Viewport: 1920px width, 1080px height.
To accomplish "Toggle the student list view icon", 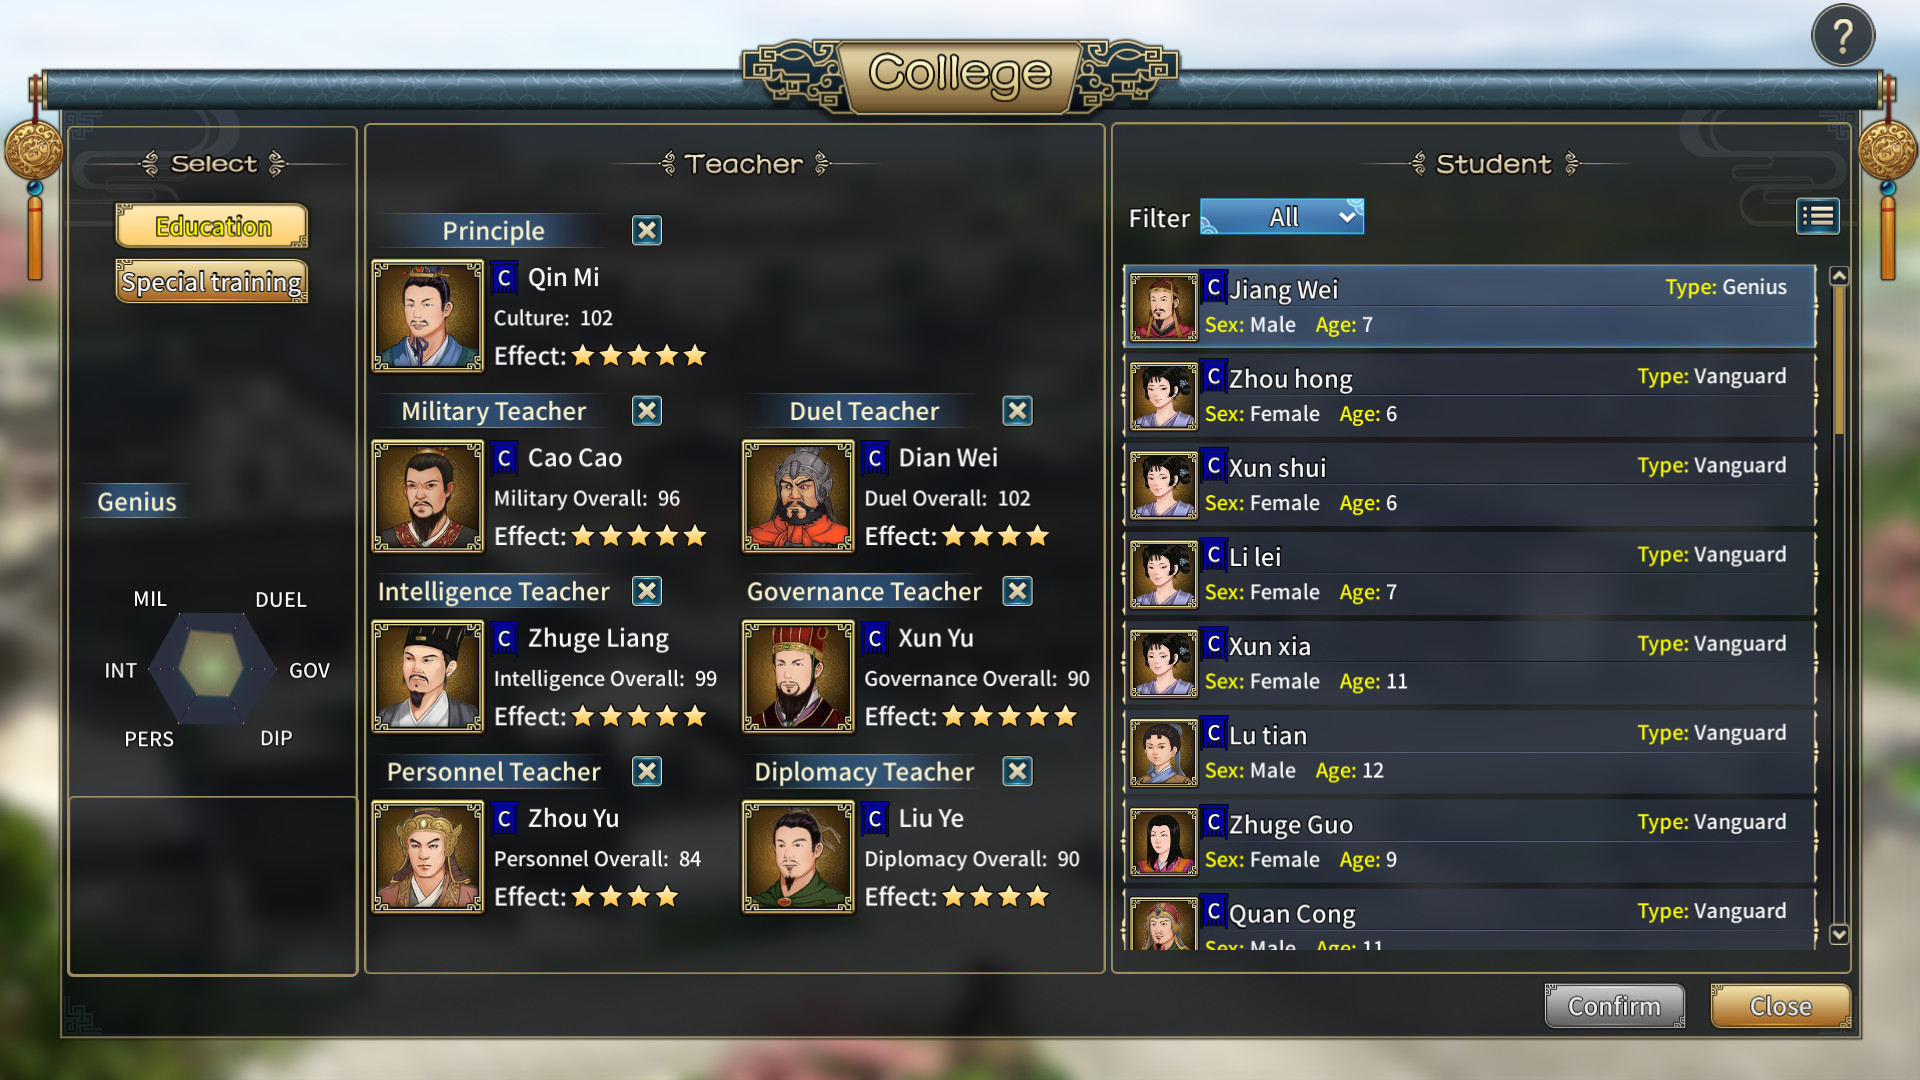I will point(1817,216).
